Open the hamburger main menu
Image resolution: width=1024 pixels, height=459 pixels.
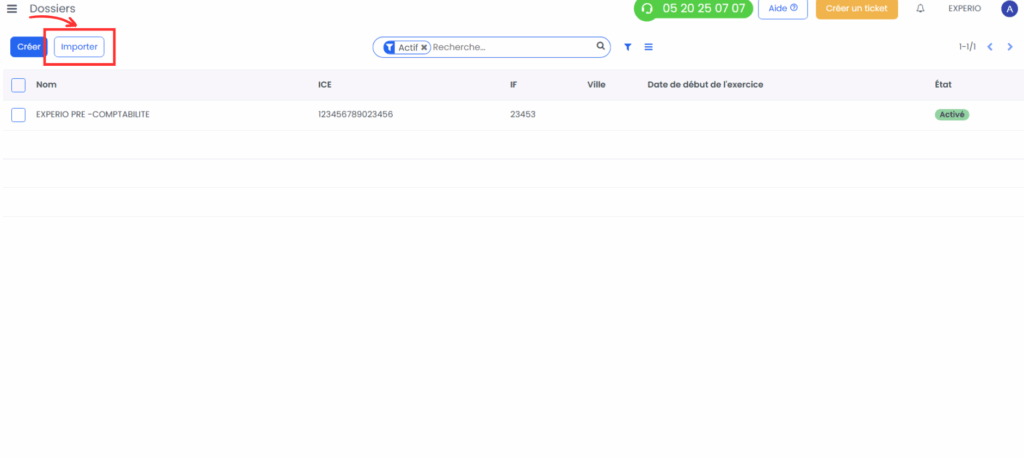pos(12,8)
